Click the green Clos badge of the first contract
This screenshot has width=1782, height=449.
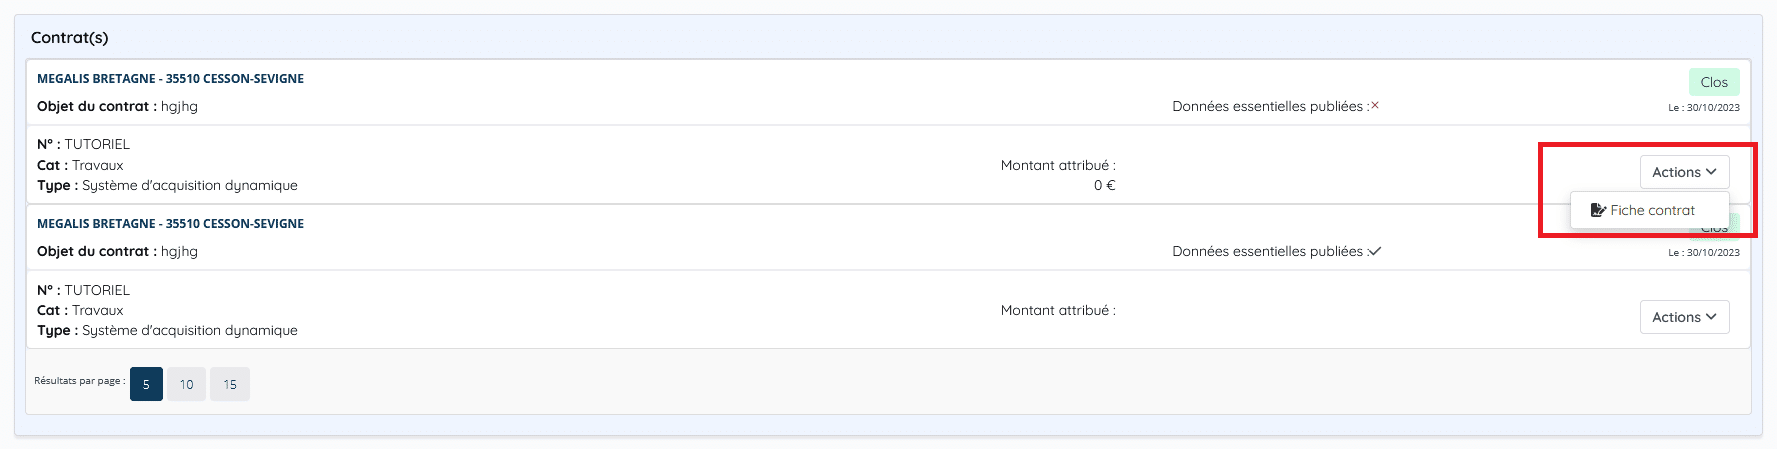point(1714,82)
